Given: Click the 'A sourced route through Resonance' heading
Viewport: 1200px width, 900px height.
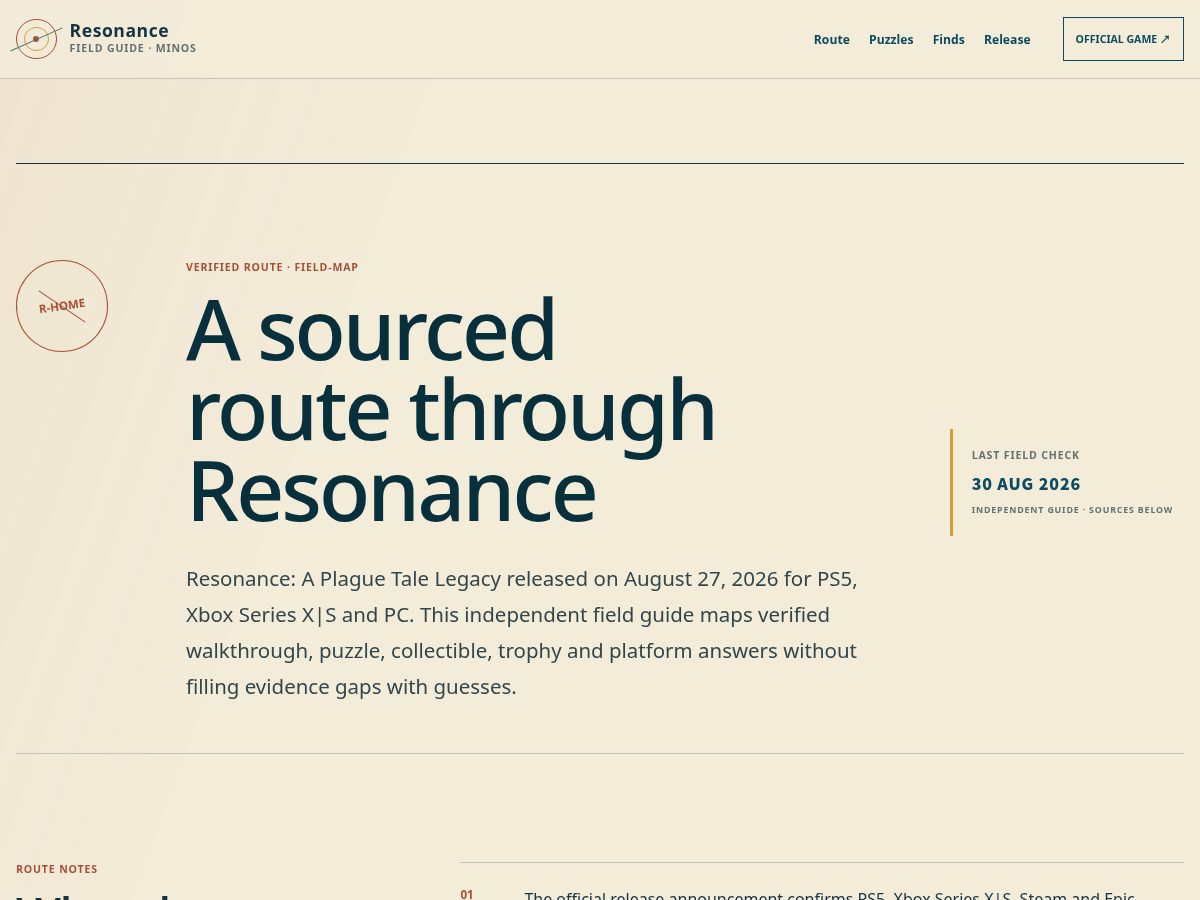Looking at the screenshot, I should 451,410.
